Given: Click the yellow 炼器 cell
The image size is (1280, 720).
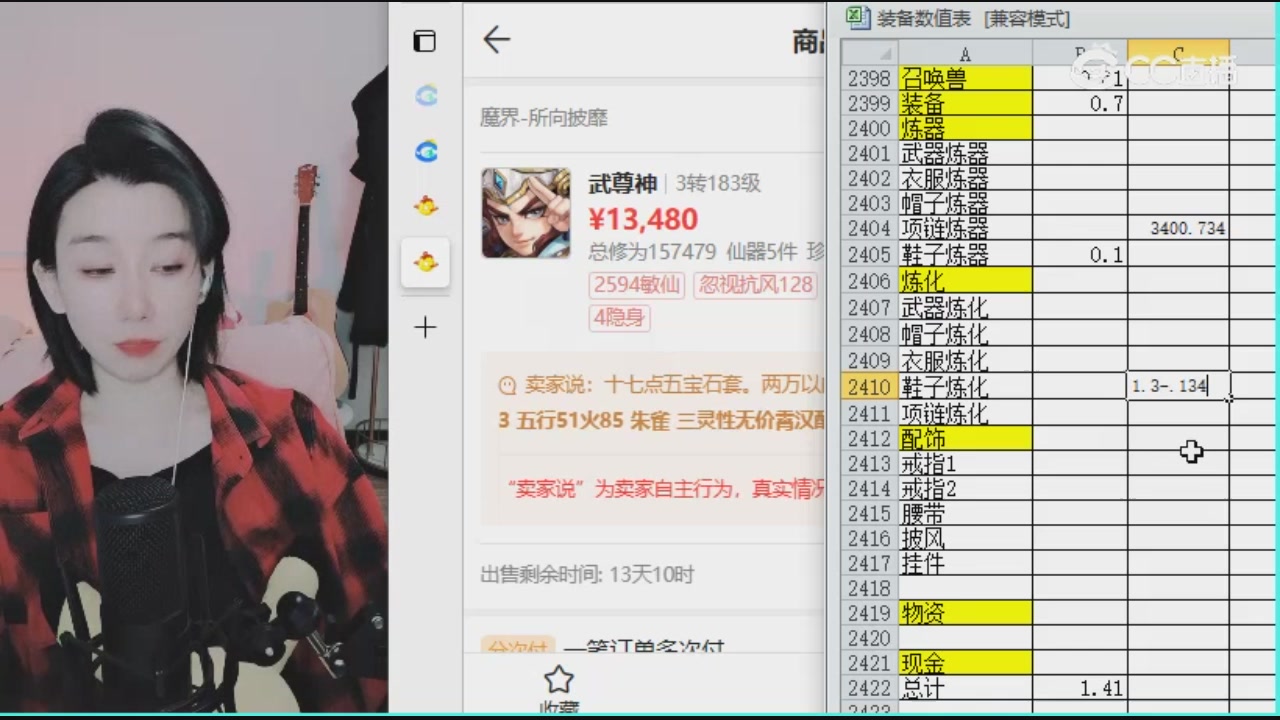Looking at the screenshot, I should point(965,128).
